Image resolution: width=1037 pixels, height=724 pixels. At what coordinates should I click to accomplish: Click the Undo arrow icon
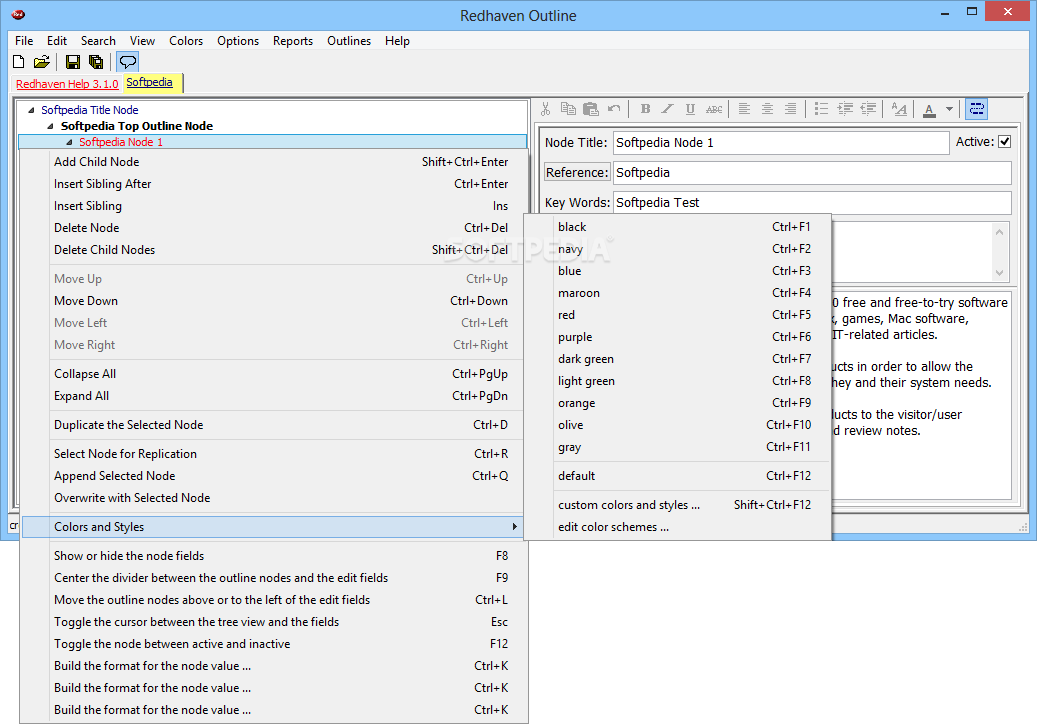tap(614, 109)
